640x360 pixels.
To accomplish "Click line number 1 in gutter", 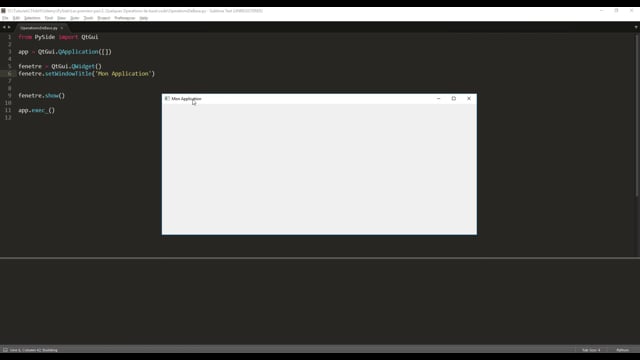I will (x=9, y=37).
